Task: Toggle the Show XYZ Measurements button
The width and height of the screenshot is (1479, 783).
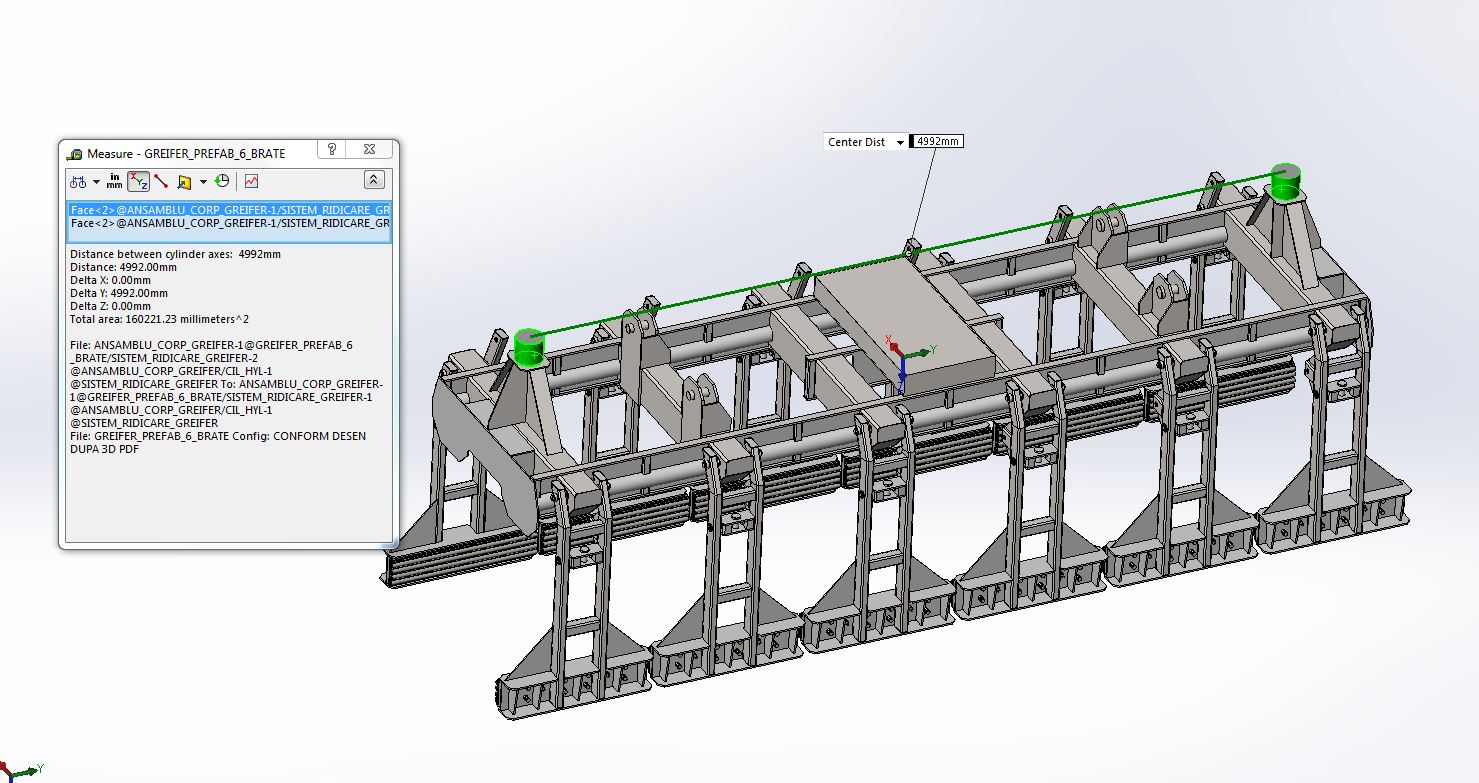Action: click(138, 181)
